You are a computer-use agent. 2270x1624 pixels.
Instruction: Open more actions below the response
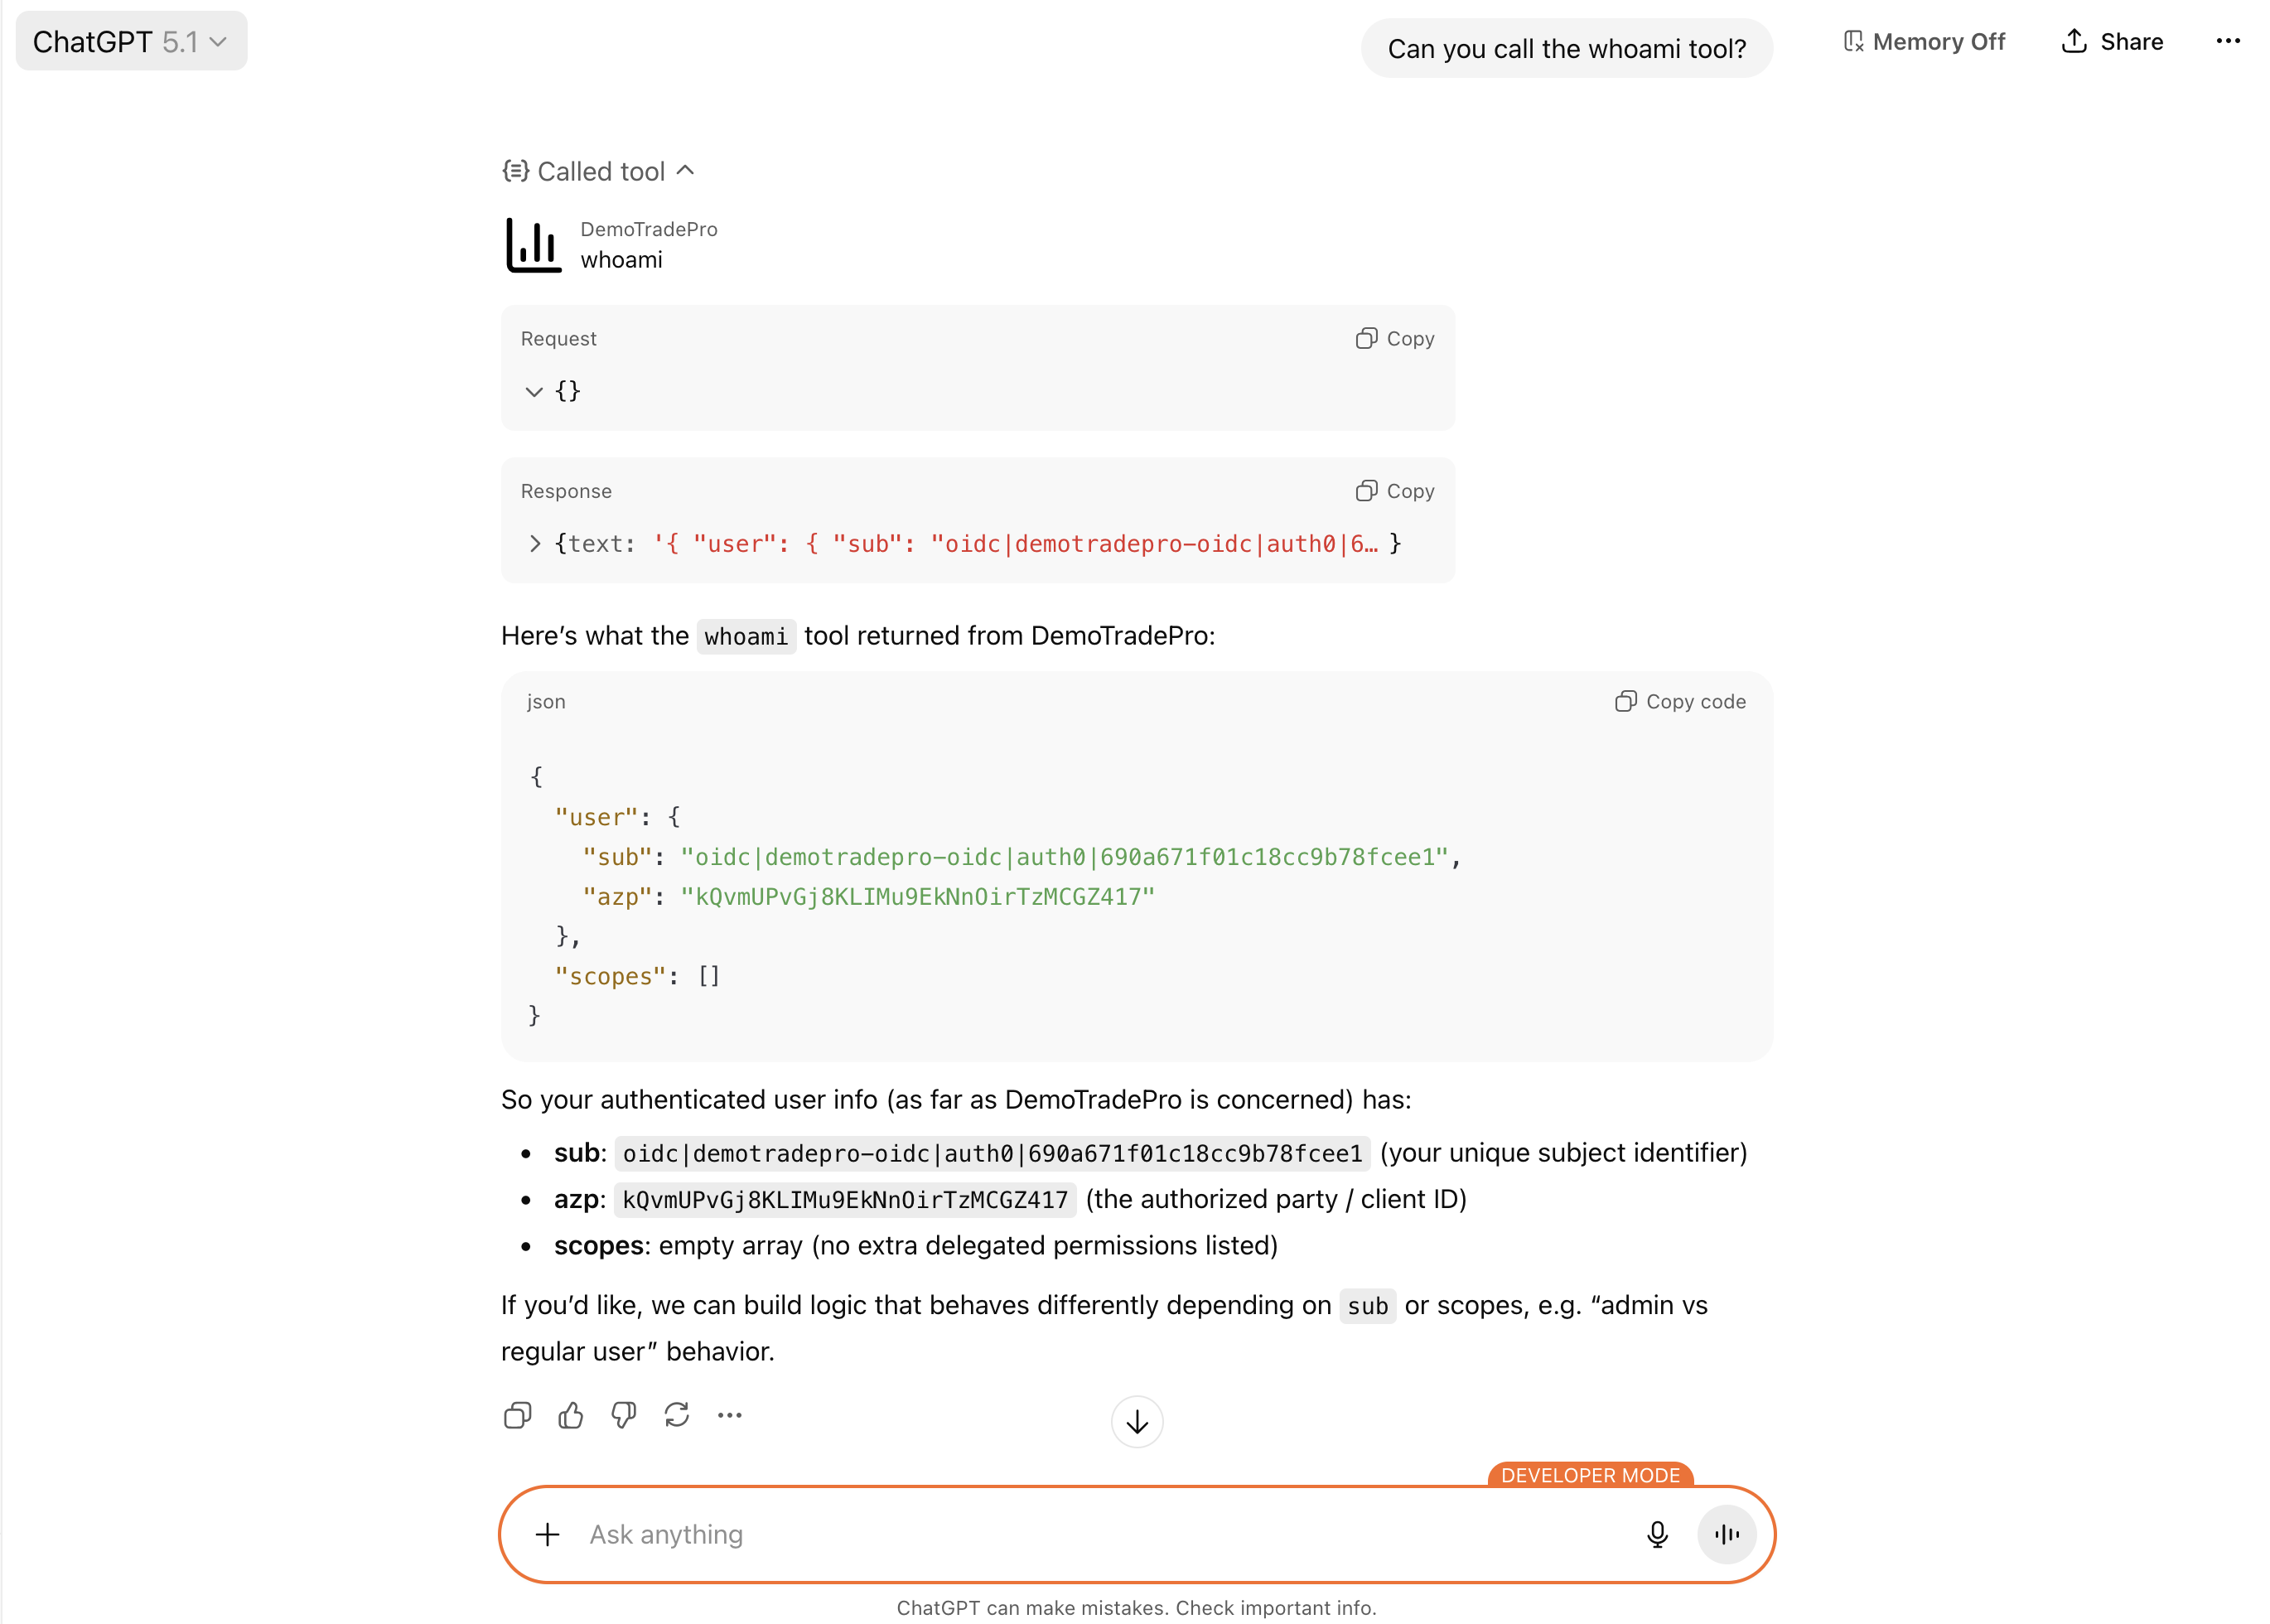tap(730, 1415)
